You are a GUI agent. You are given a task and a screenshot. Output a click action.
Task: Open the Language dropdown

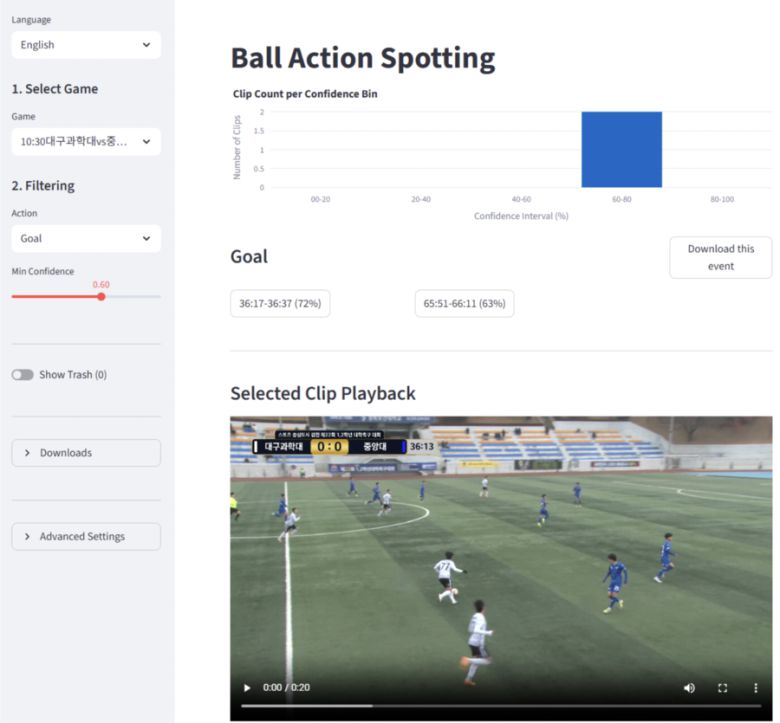[x=85, y=45]
